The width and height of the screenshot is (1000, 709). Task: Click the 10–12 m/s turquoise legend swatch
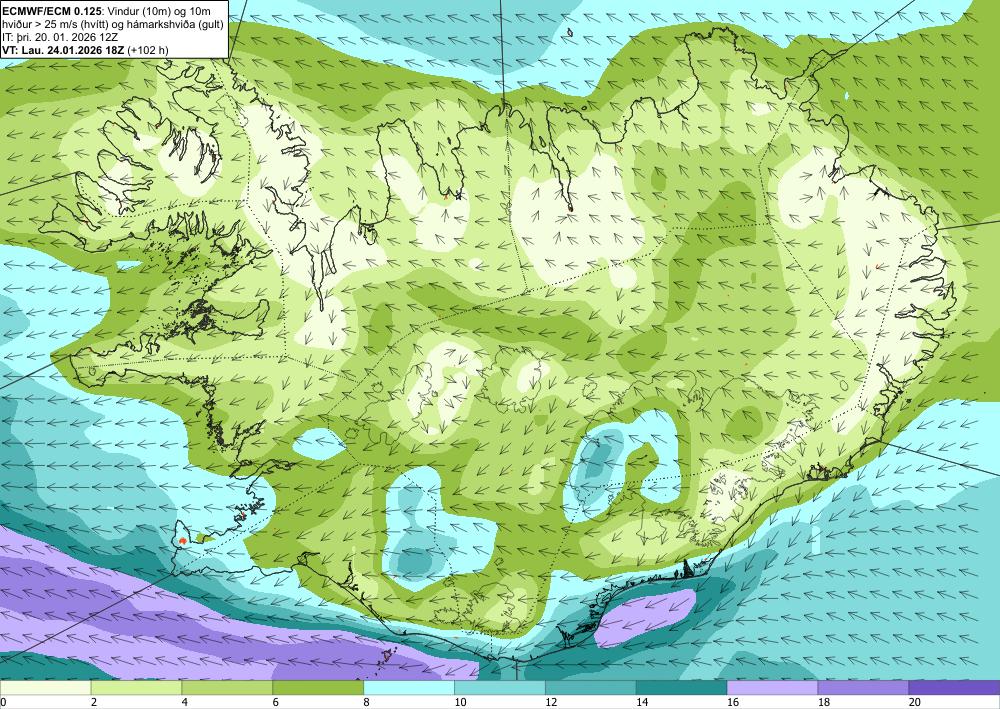tap(500, 688)
